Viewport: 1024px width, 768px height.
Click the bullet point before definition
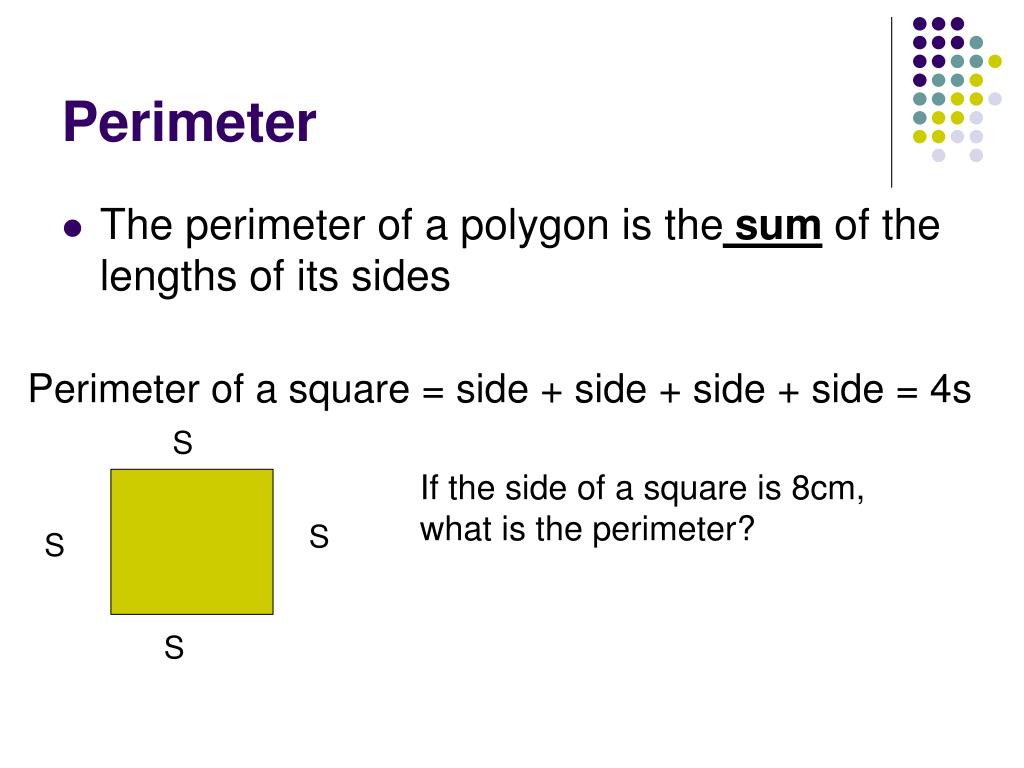[x=73, y=229]
